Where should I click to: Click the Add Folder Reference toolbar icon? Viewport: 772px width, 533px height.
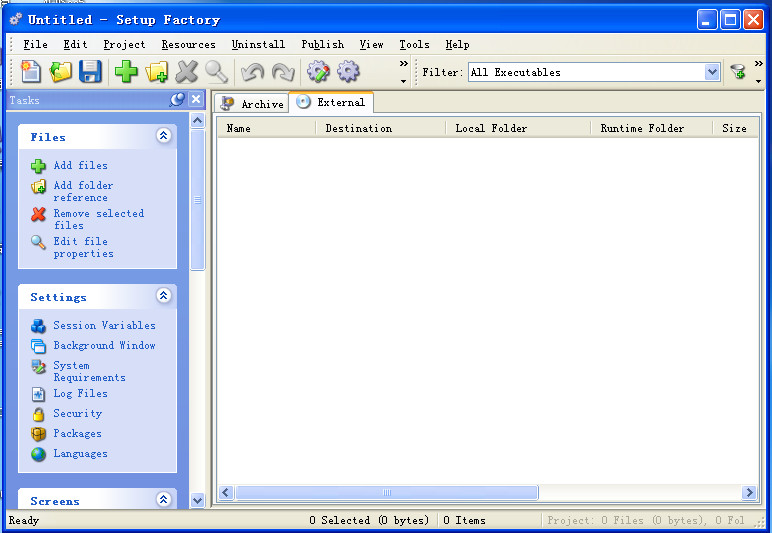point(157,72)
